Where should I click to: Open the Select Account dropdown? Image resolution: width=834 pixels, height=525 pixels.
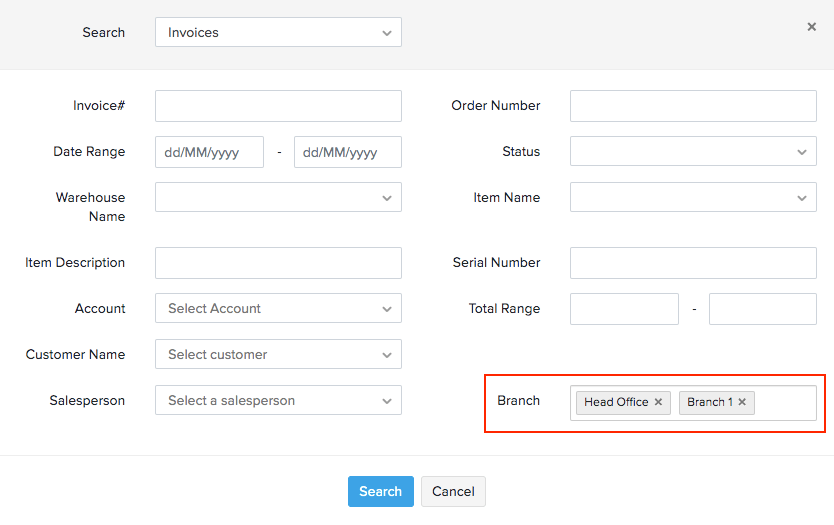(278, 309)
